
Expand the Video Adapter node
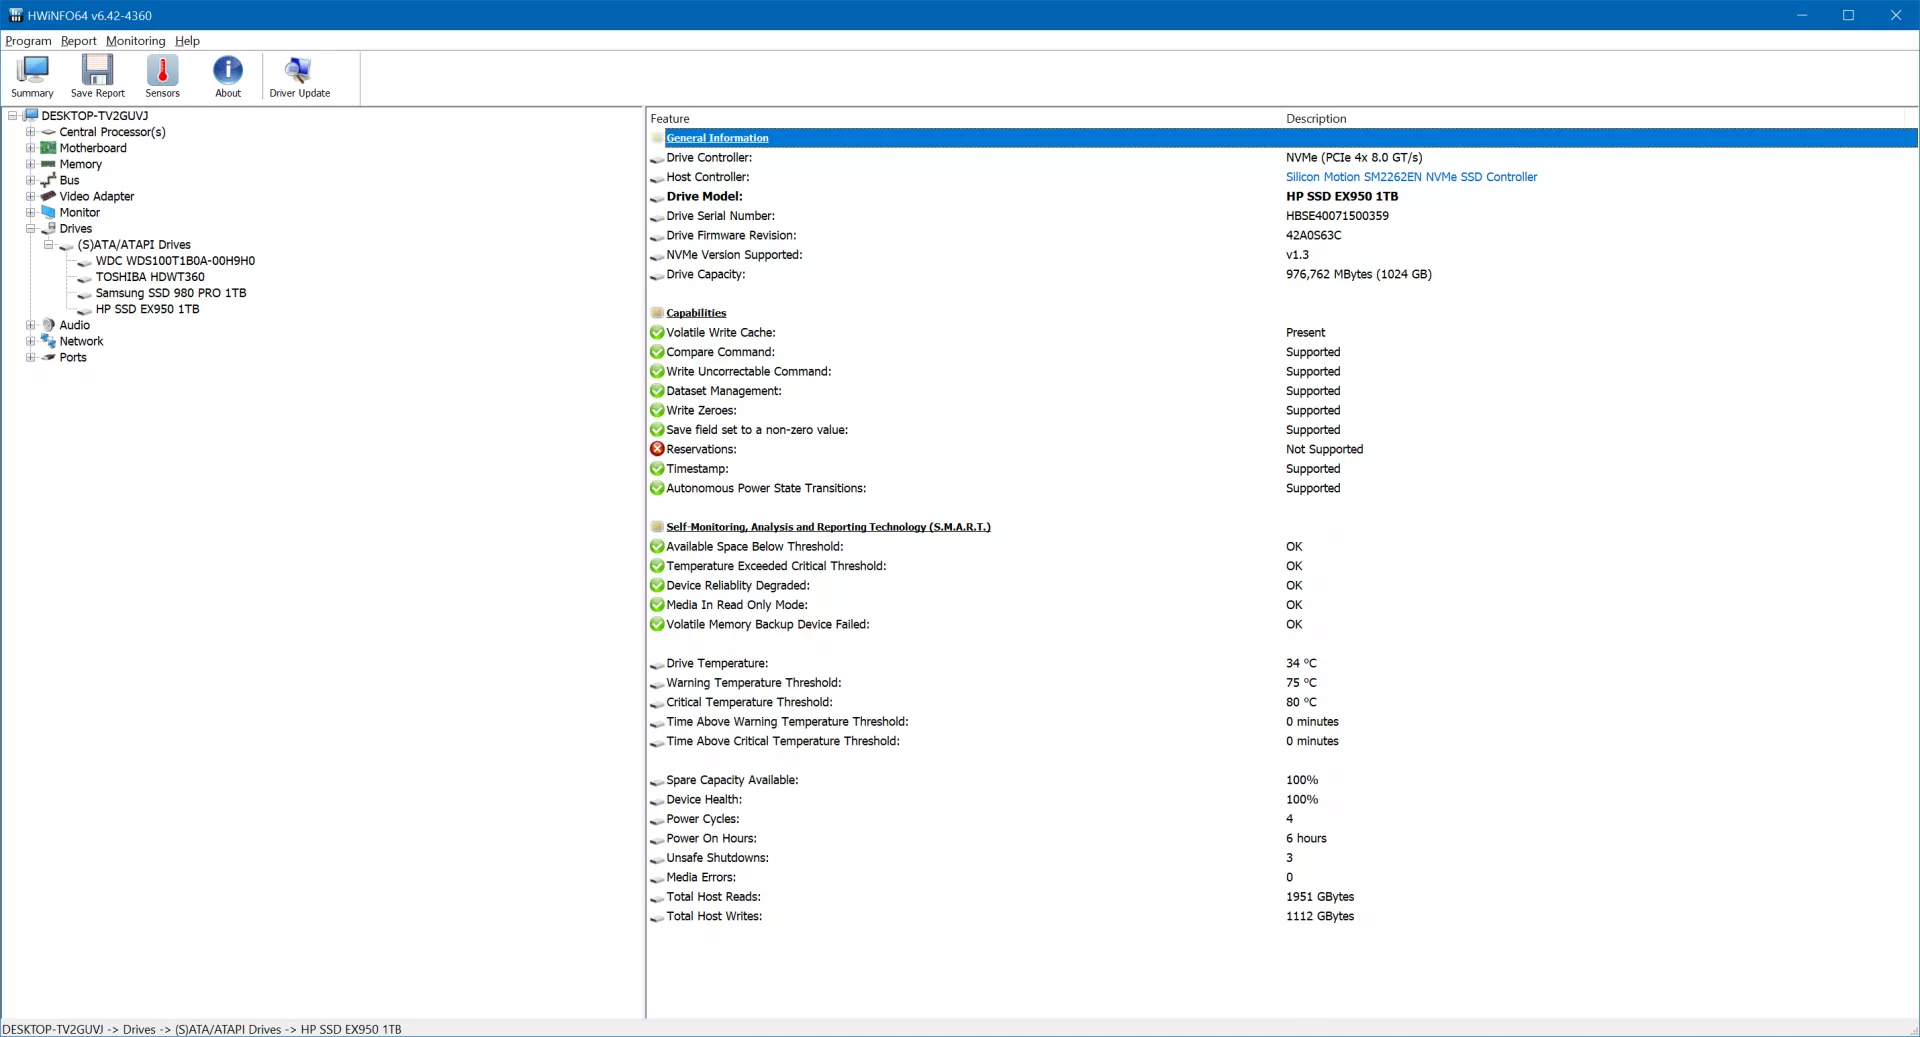coord(30,196)
